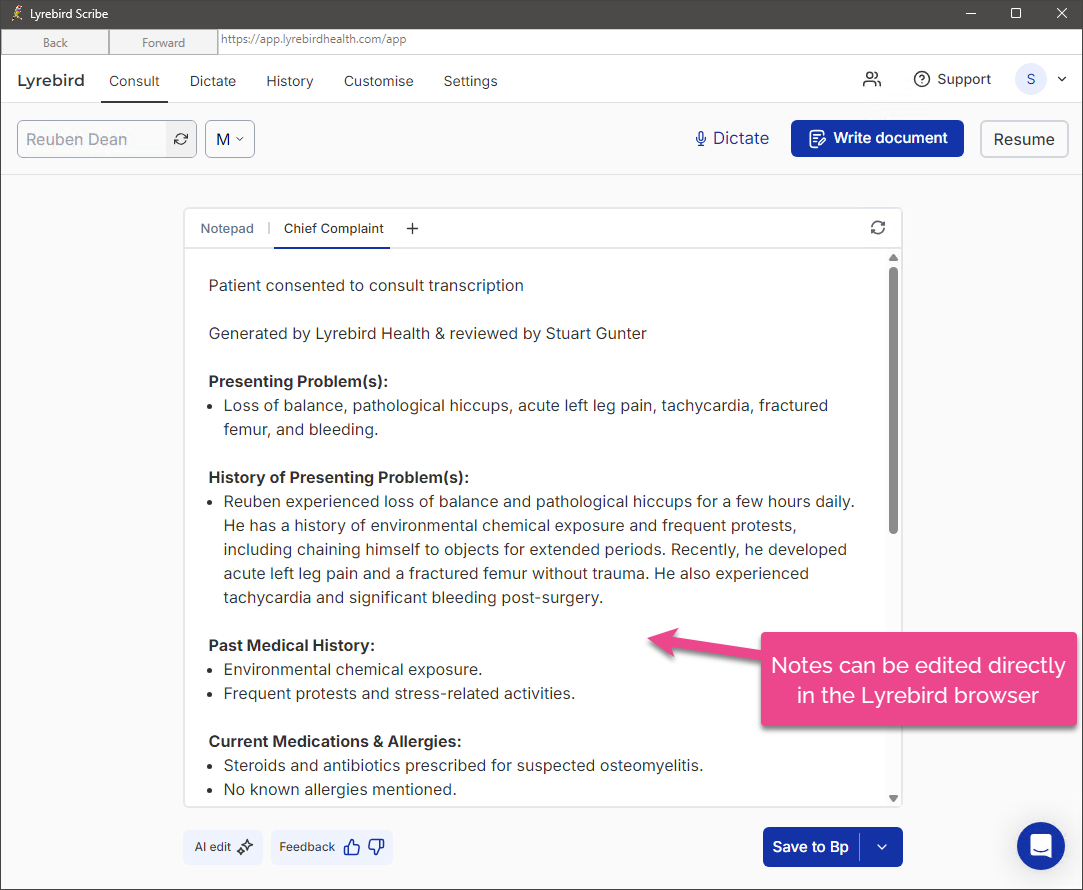Click the browser Back button
This screenshot has width=1083, height=890.
(x=55, y=42)
